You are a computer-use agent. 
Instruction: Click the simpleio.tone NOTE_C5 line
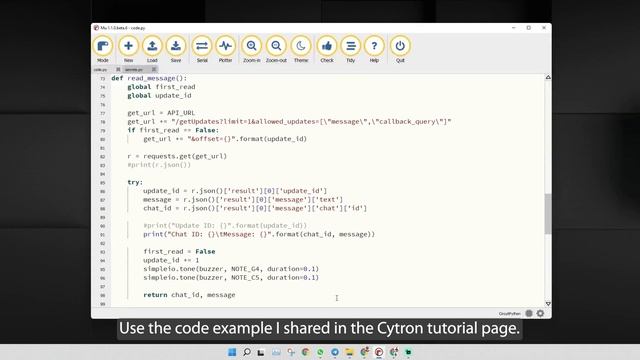[x=231, y=278]
